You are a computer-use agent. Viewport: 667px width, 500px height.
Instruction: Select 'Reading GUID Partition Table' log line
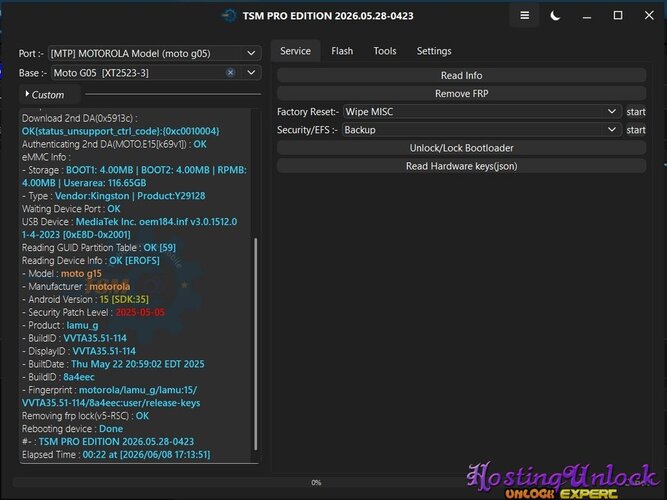[99, 247]
